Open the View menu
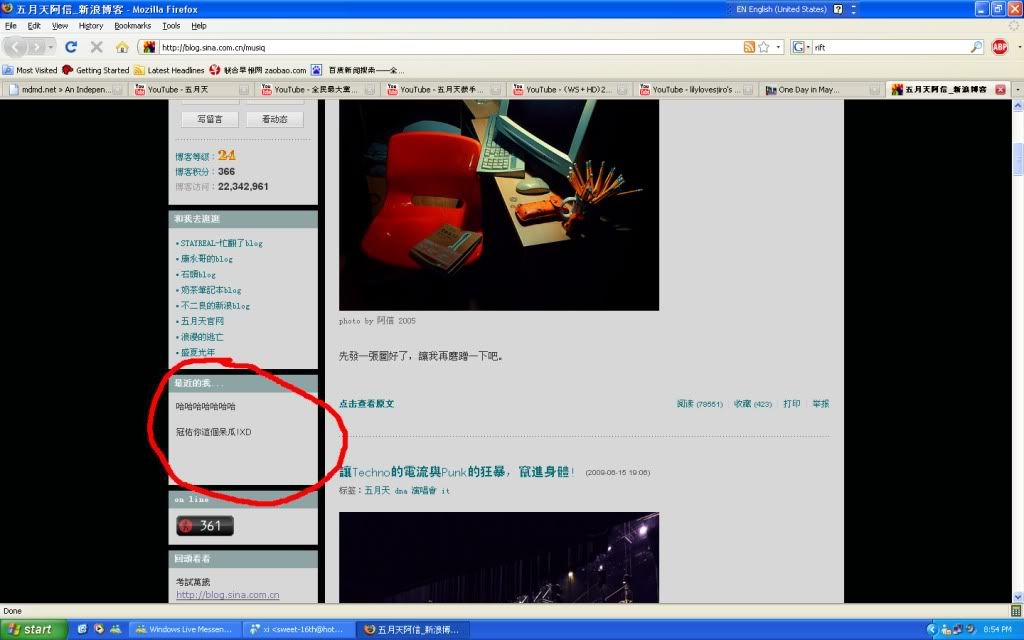The image size is (1024, 640). pos(60,26)
